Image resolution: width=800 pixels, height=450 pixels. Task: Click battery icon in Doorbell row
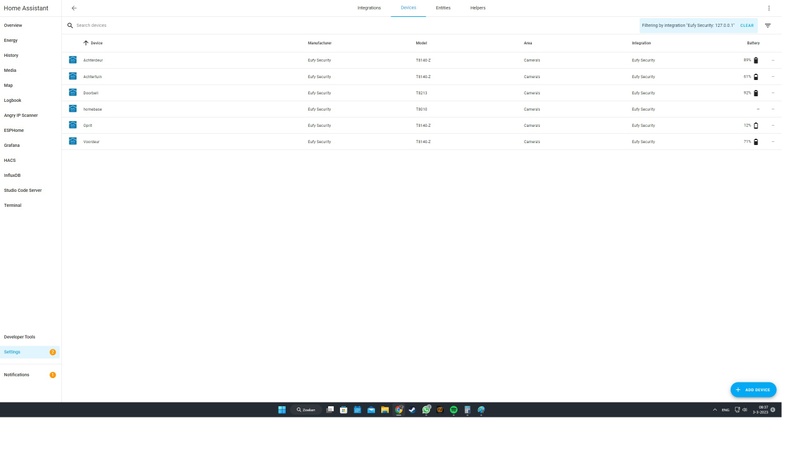756,93
